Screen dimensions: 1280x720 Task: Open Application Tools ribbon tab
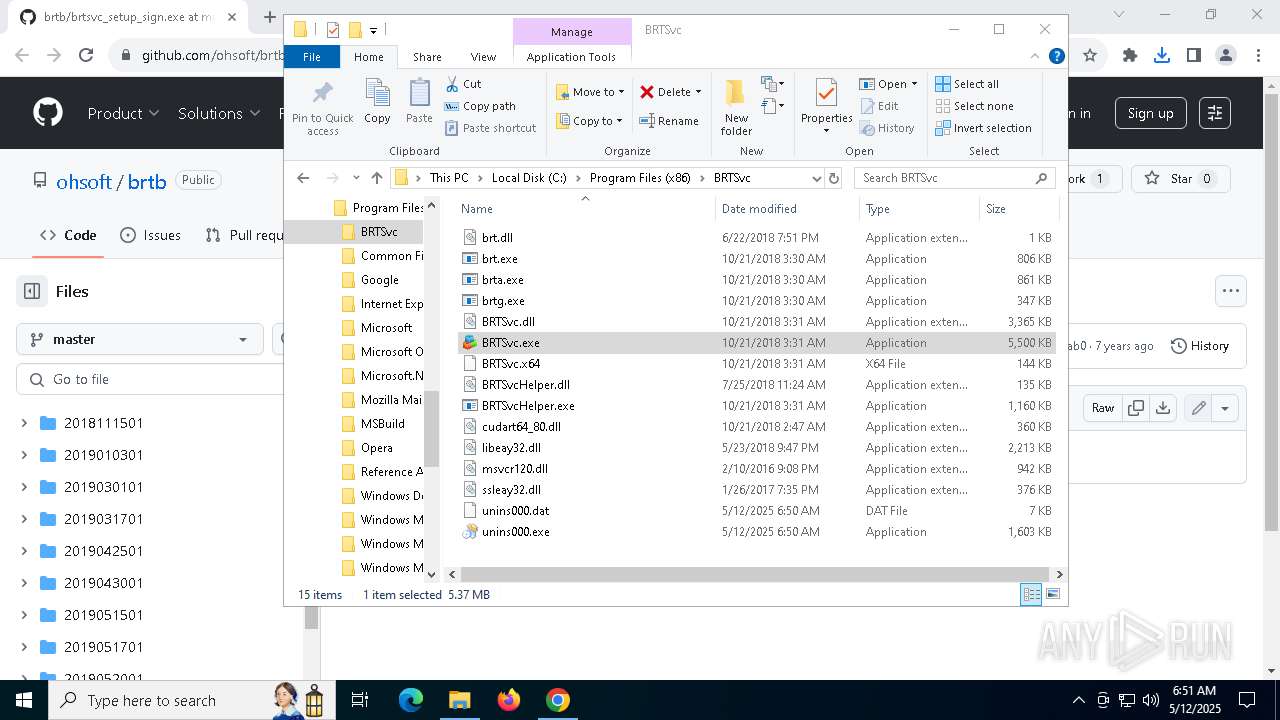[x=571, y=57]
